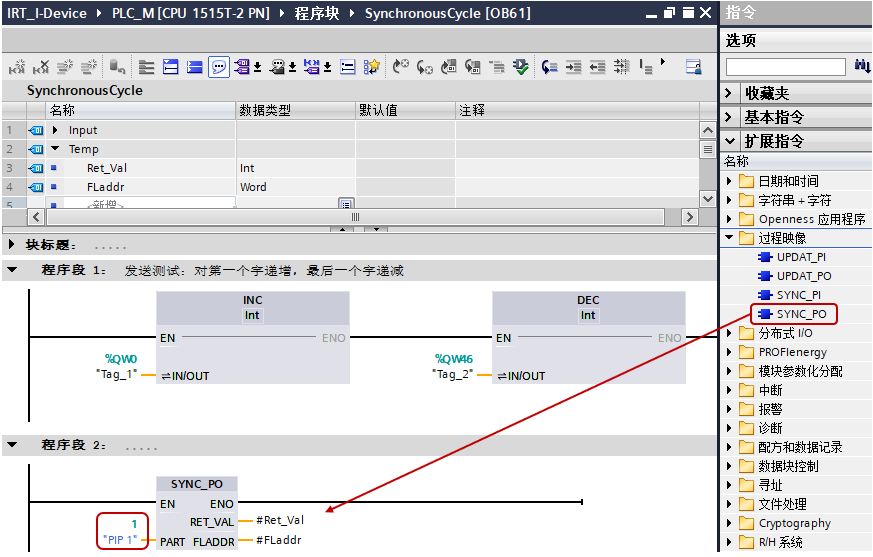
Task: Click the #FLaddr output operand
Action: coord(278,540)
